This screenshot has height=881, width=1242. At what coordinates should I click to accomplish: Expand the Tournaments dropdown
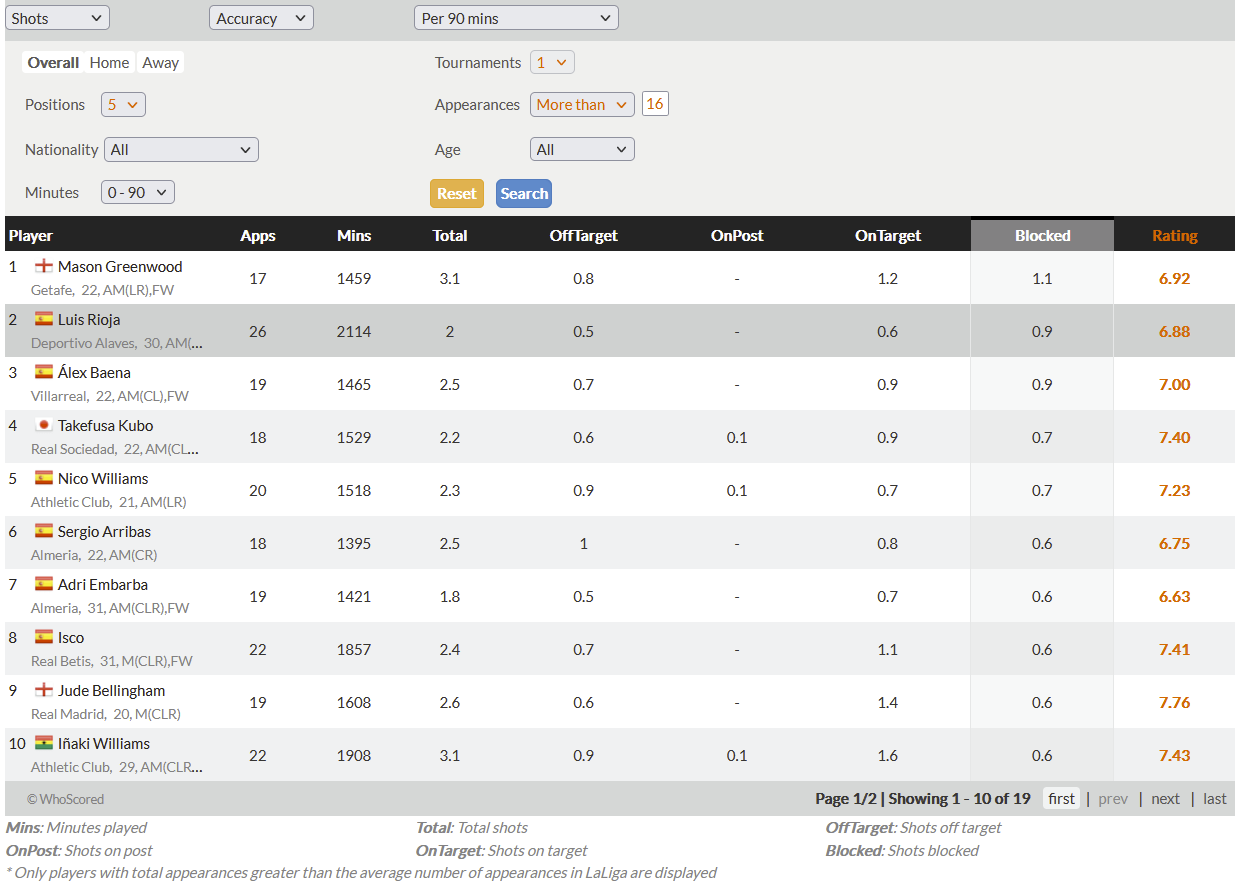(552, 62)
